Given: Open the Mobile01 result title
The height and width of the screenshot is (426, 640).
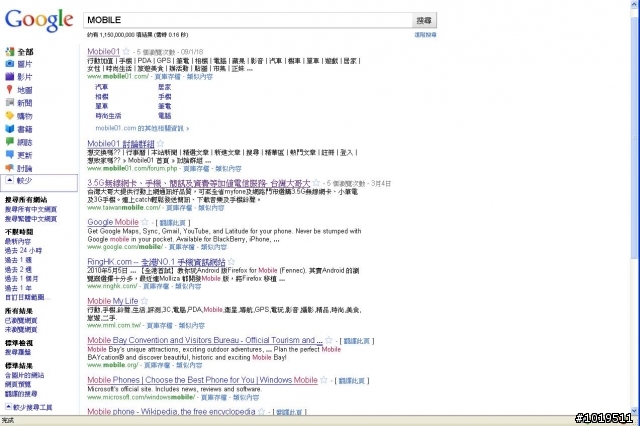Looking at the screenshot, I should [103, 51].
